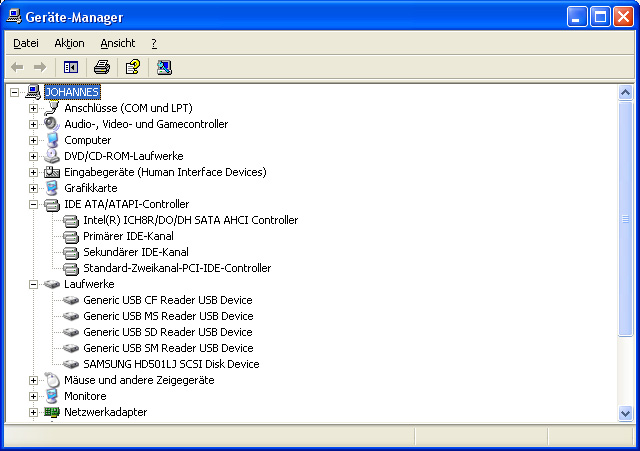The height and width of the screenshot is (451, 640).
Task: Click the Intel ICH8R SATA AHCI Controller icon
Action: point(71,221)
